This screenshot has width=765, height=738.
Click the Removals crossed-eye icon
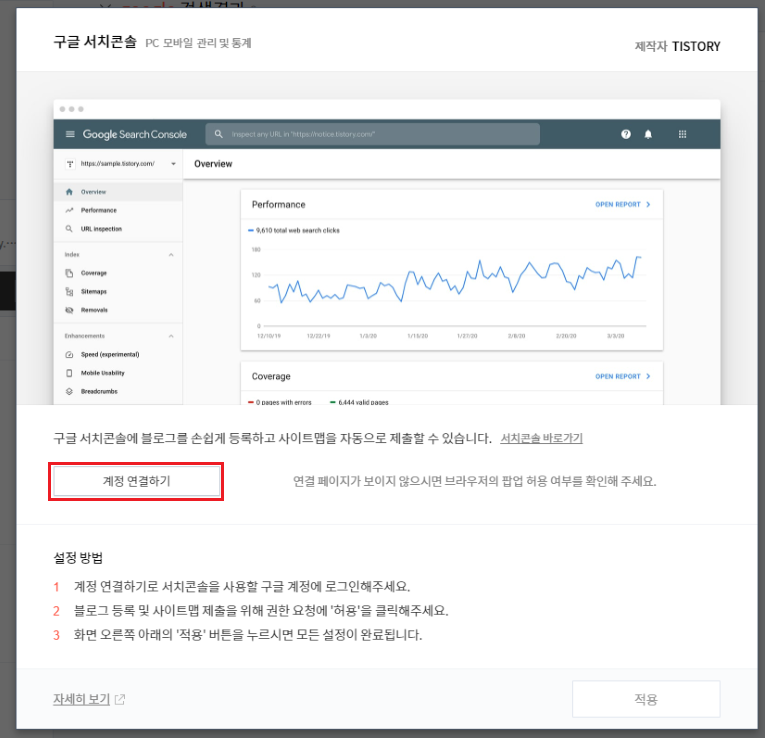pyautogui.click(x=69, y=310)
